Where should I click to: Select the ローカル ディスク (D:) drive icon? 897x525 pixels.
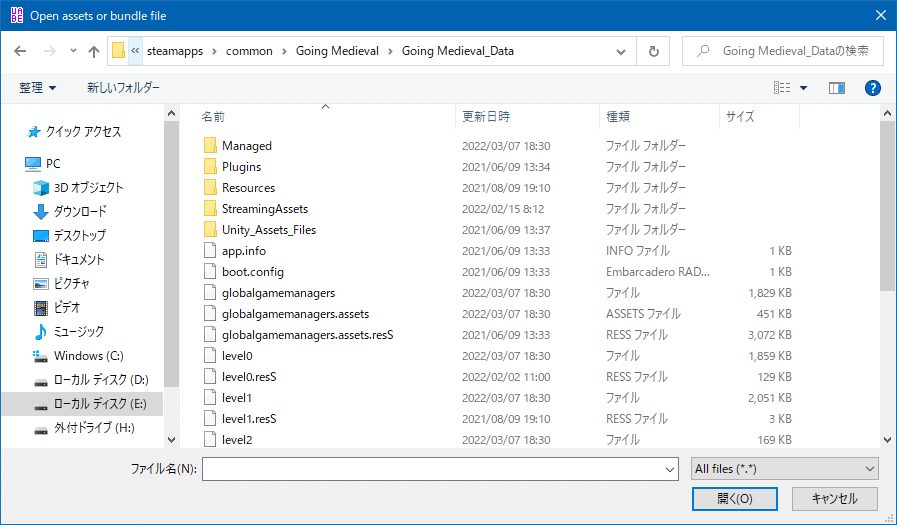[41, 381]
